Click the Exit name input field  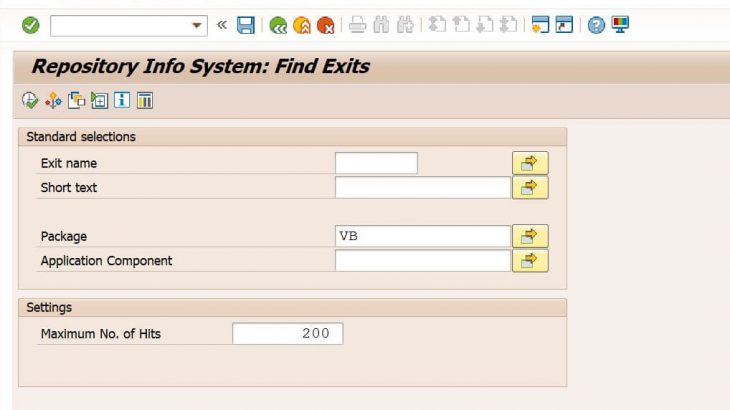[376, 163]
